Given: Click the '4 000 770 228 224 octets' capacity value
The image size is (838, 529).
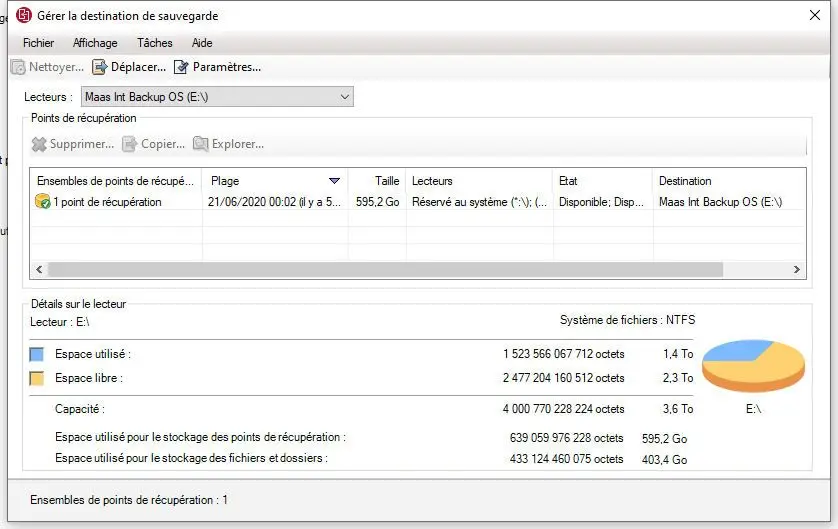Looking at the screenshot, I should coord(563,409).
